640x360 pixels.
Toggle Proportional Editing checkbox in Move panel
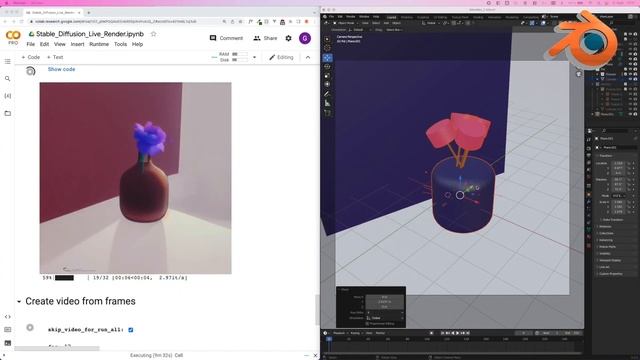click(x=367, y=323)
